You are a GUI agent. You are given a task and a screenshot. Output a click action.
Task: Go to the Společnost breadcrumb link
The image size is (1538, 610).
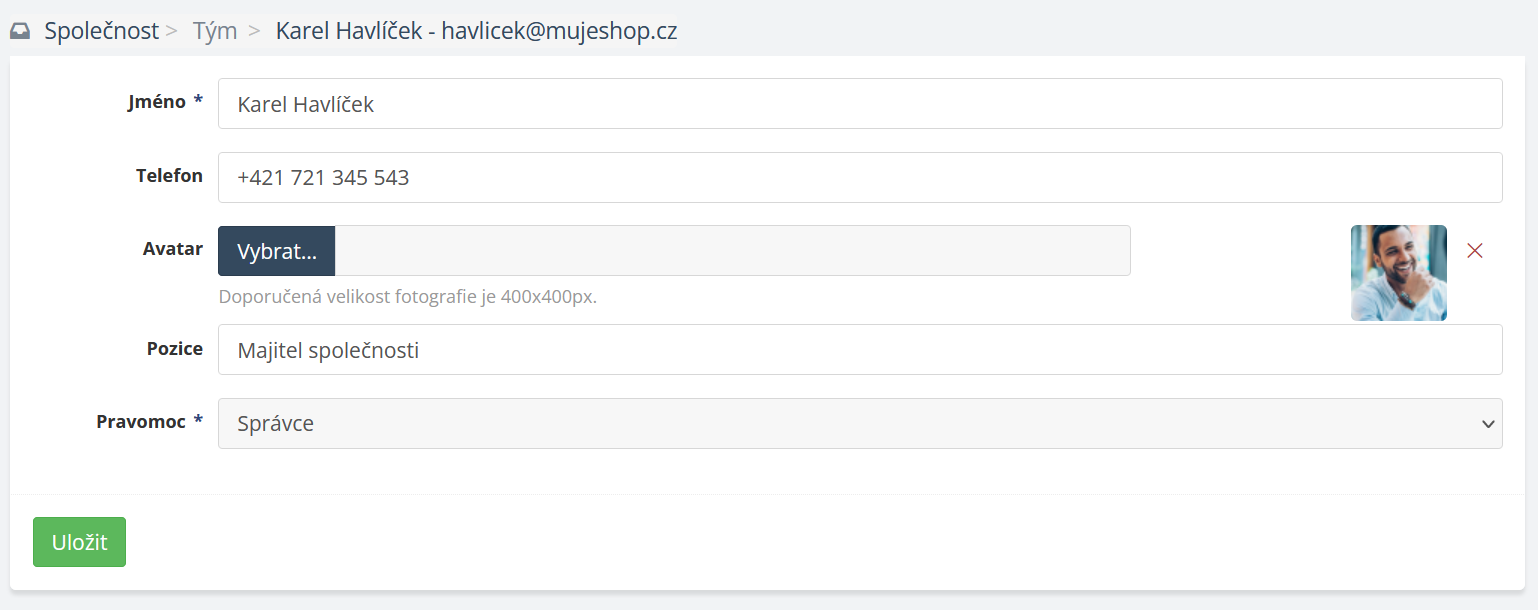coord(101,31)
